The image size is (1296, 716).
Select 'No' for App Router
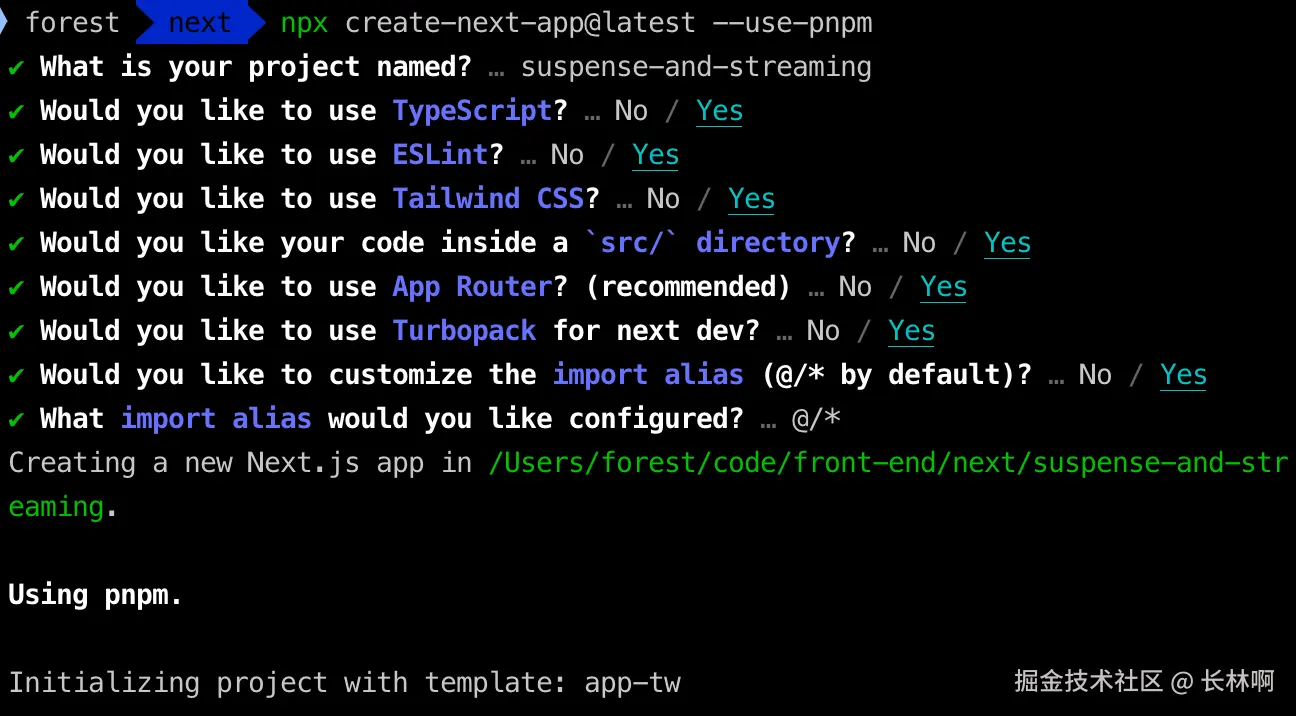(856, 287)
